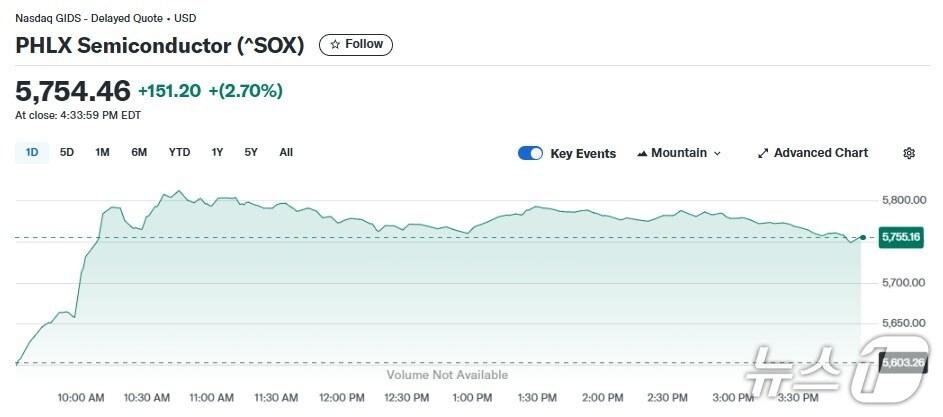Screen dimensions: 943x417
Task: Click the star Follow button
Action: tap(355, 45)
